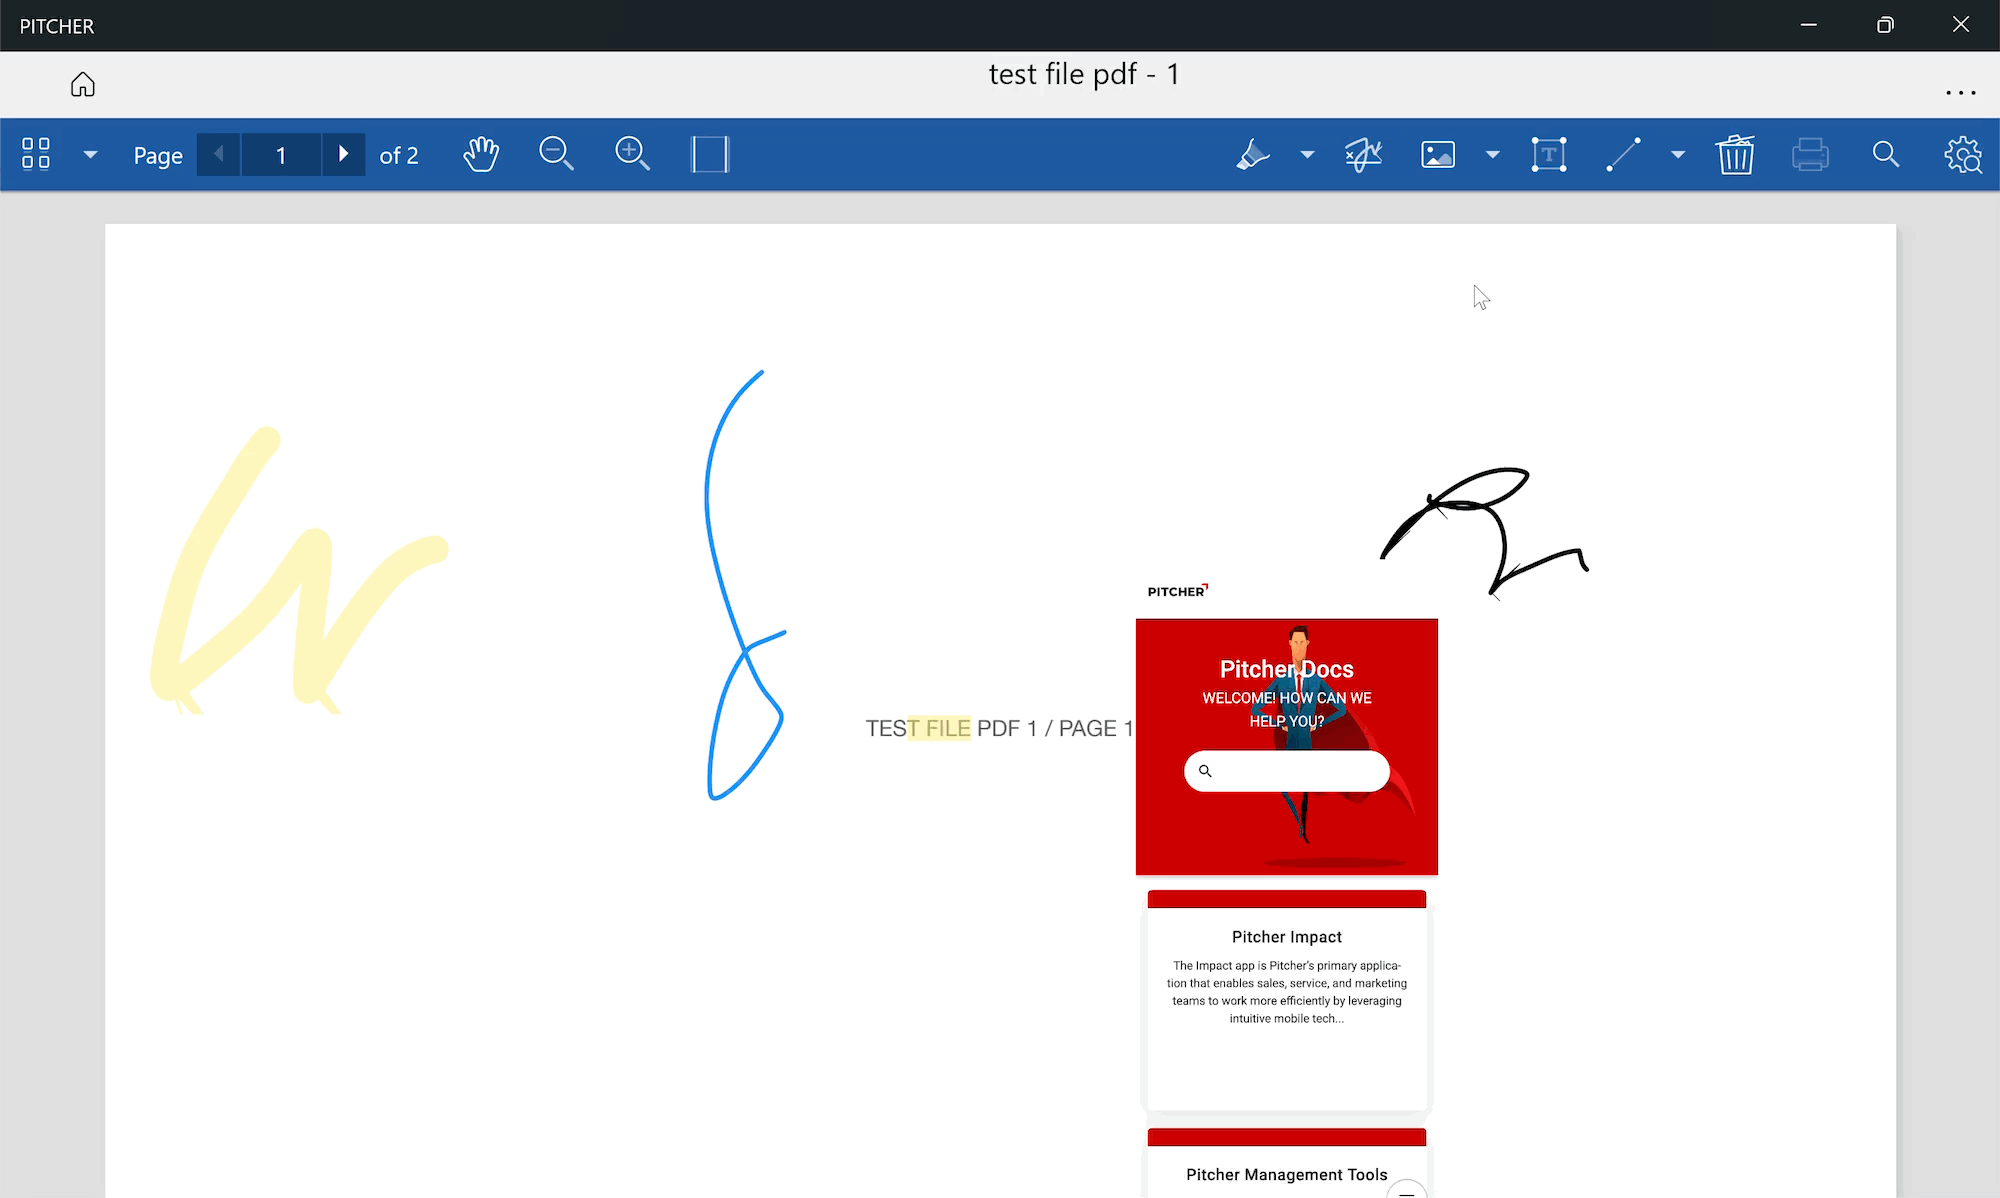The height and width of the screenshot is (1198, 2000).
Task: Select the insert image tool
Action: 1438,154
